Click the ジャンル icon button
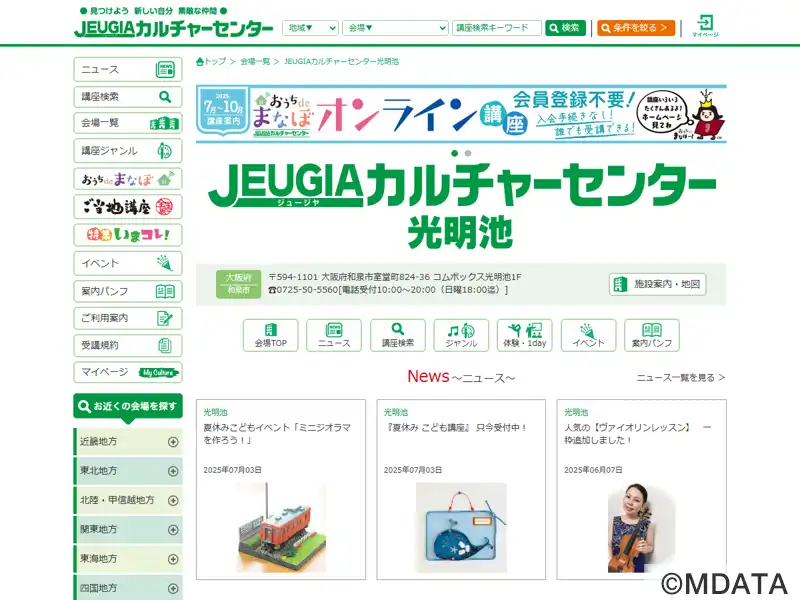The image size is (800, 600). click(461, 335)
